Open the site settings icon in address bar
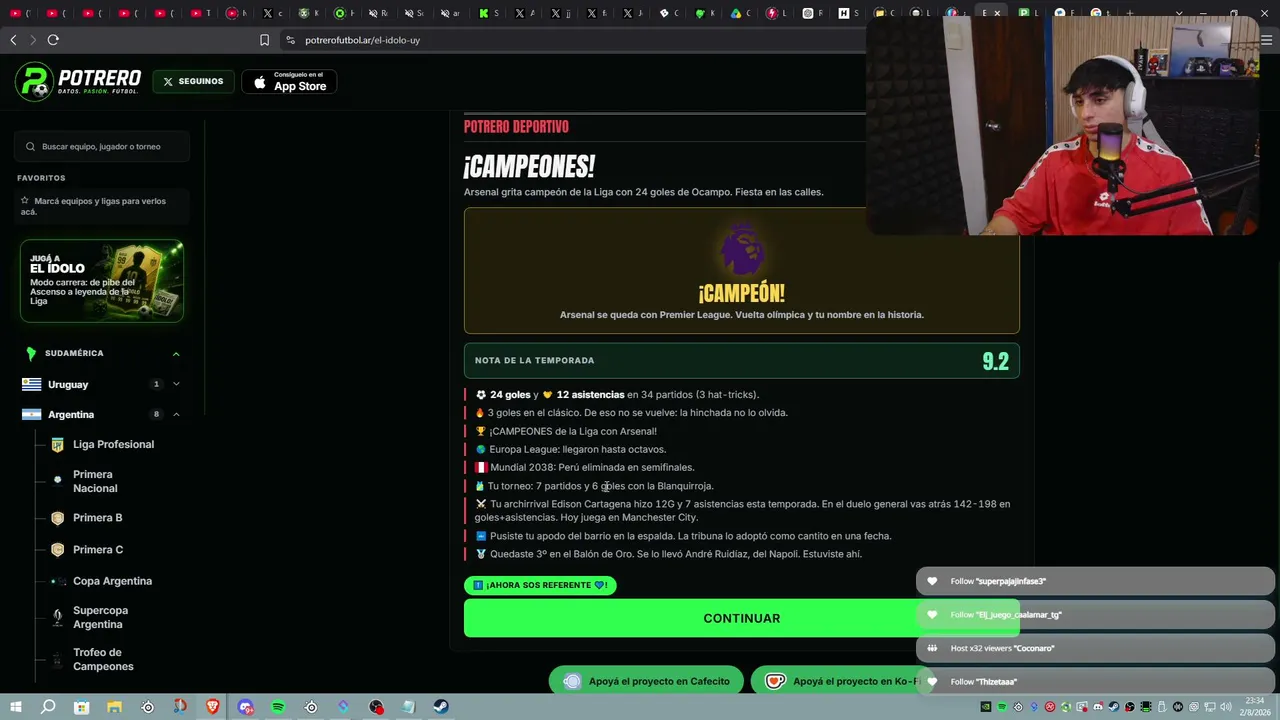1280x720 pixels. coord(290,40)
